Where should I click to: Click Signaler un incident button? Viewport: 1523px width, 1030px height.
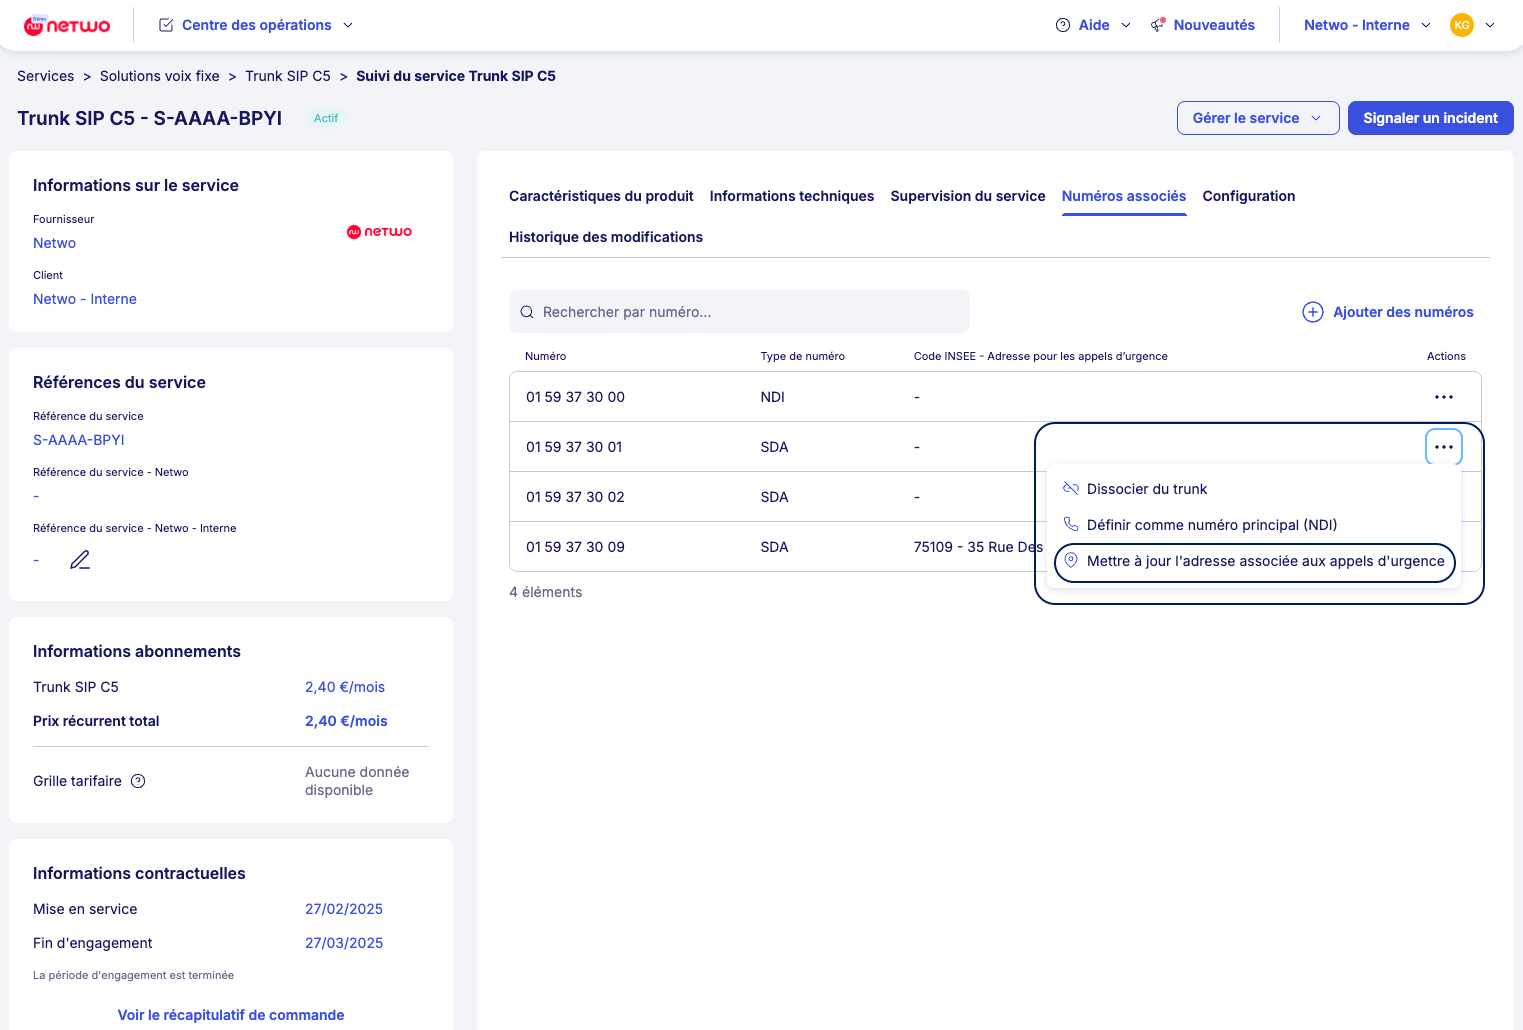(x=1431, y=118)
